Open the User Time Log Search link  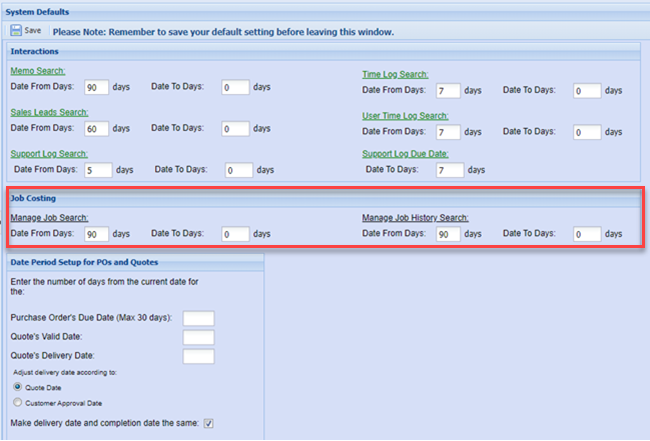[405, 116]
